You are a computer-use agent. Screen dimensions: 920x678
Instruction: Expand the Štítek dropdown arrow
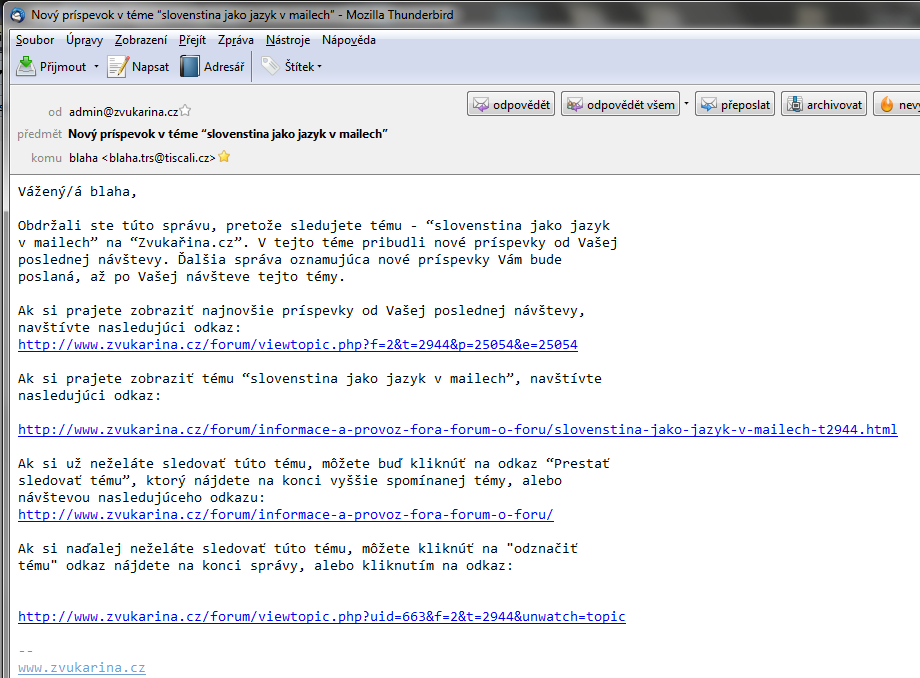(319, 67)
